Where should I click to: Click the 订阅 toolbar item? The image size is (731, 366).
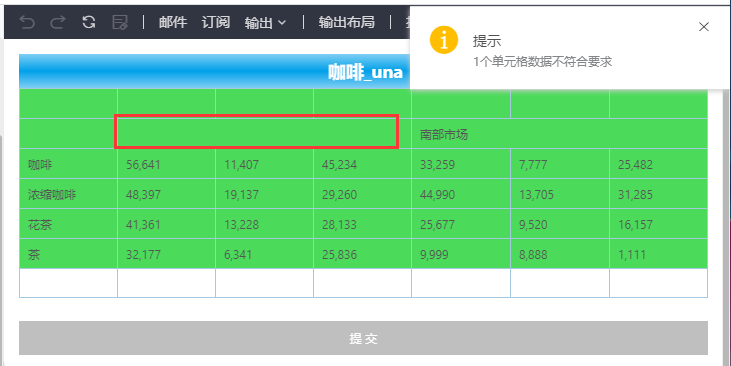[x=216, y=22]
